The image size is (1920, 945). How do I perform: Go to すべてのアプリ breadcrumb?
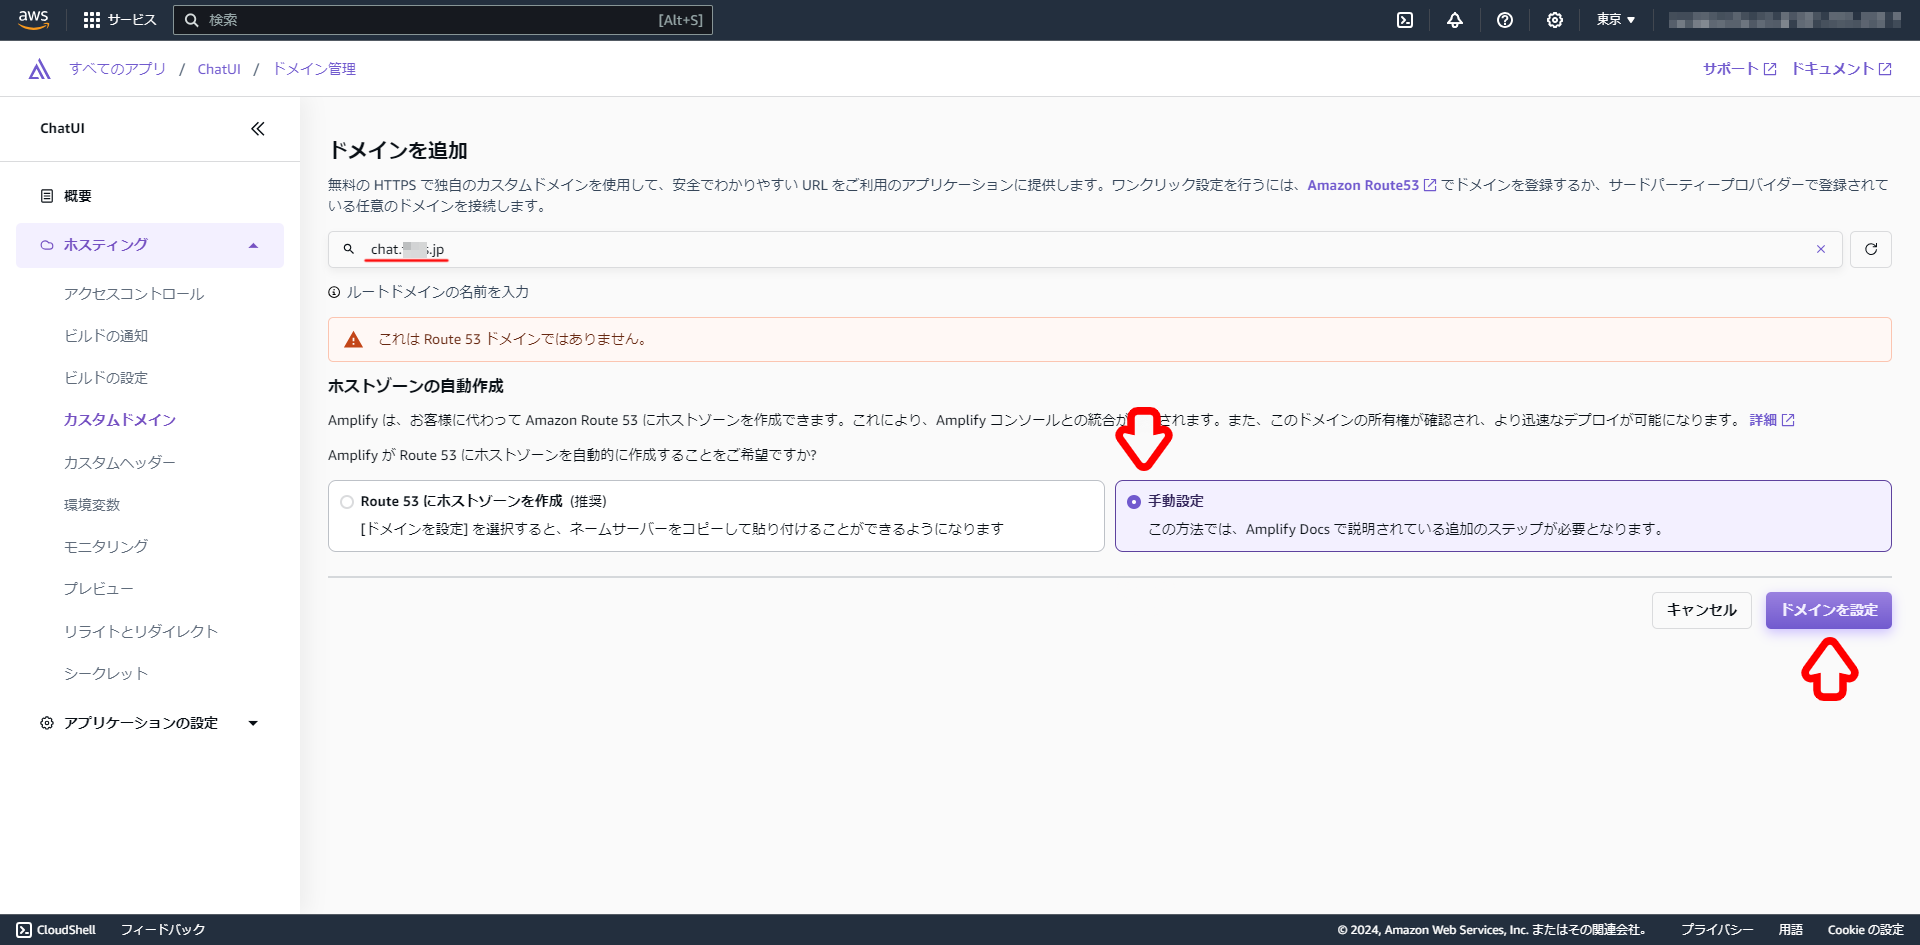(x=118, y=69)
